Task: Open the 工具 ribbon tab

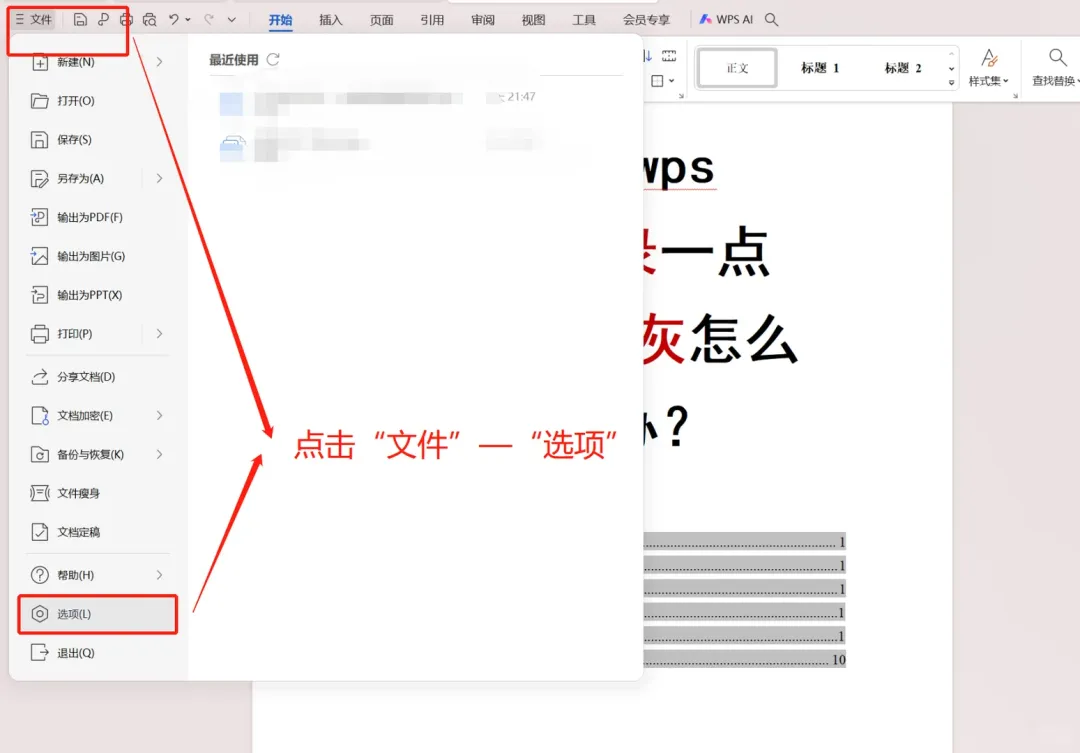Action: point(584,20)
